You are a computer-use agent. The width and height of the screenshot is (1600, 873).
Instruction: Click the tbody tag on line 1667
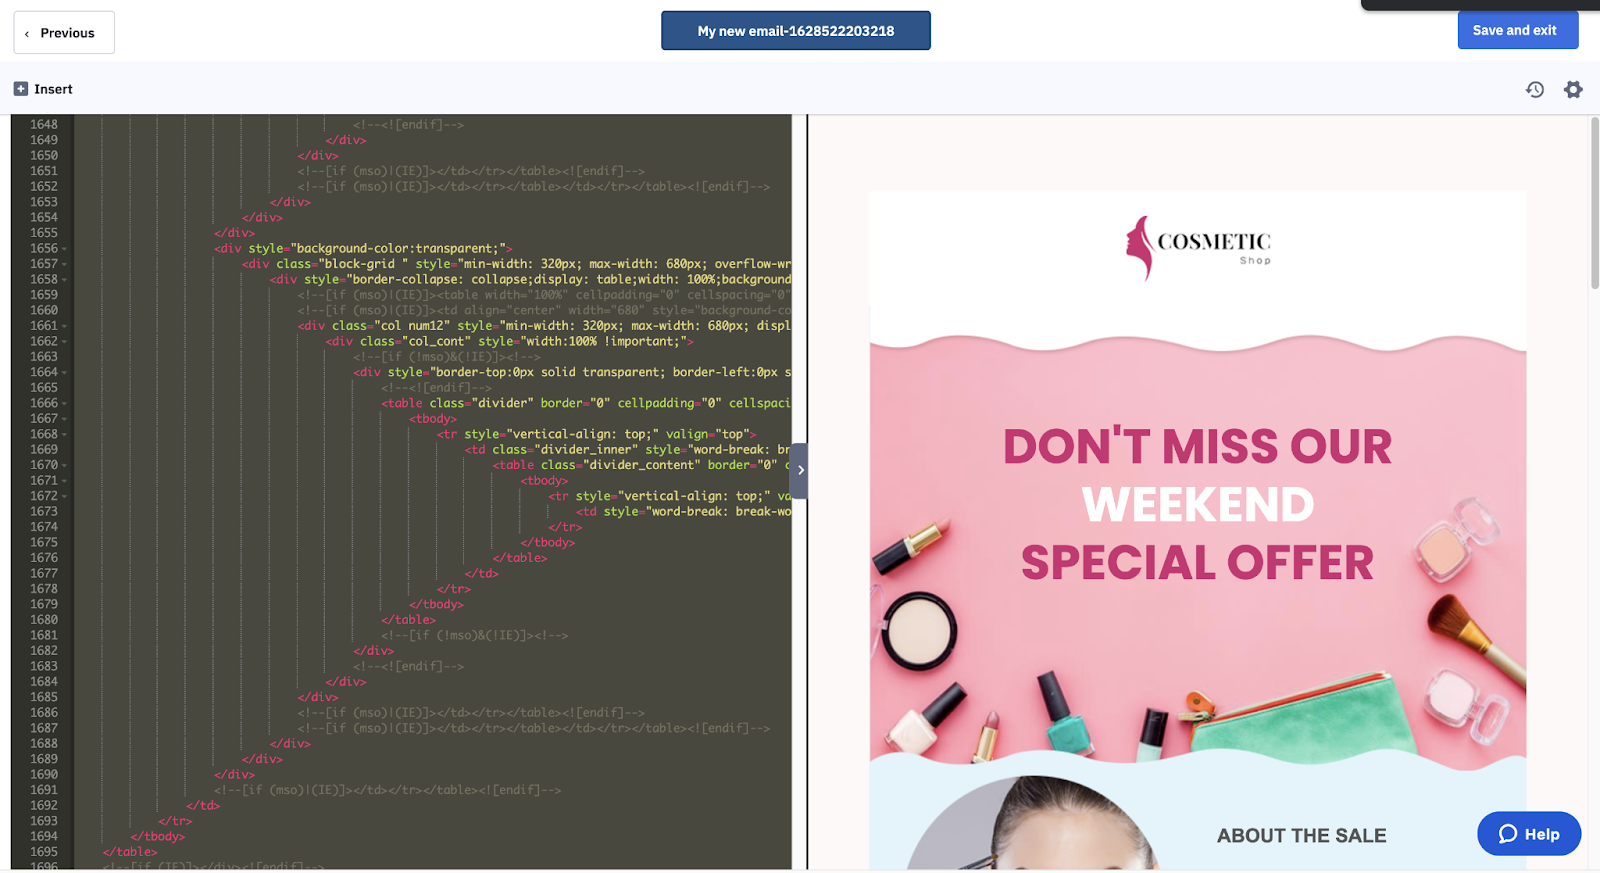pyautogui.click(x=433, y=419)
